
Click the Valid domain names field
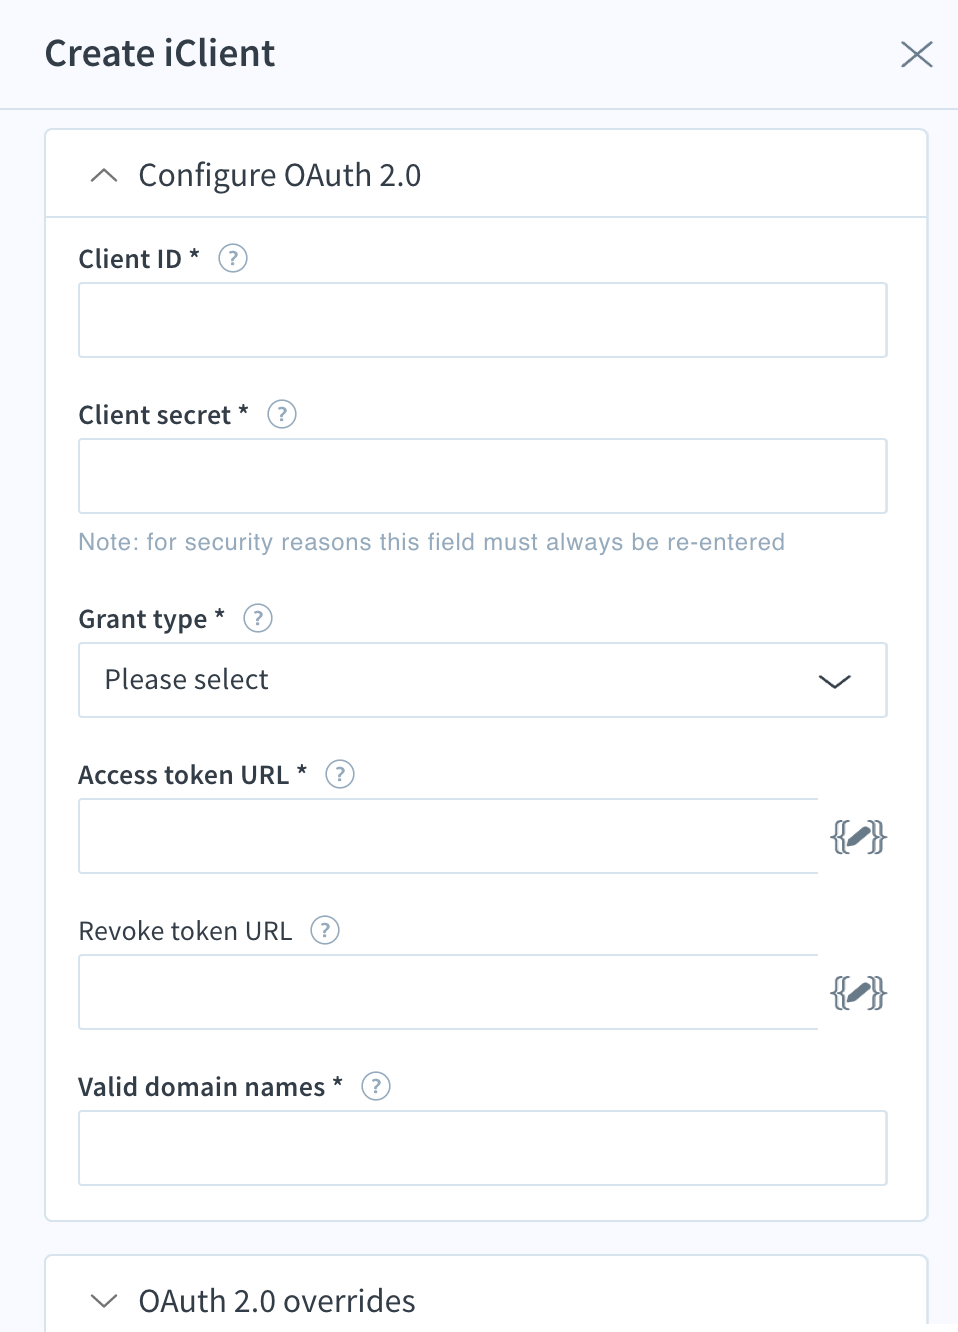coord(483,1148)
